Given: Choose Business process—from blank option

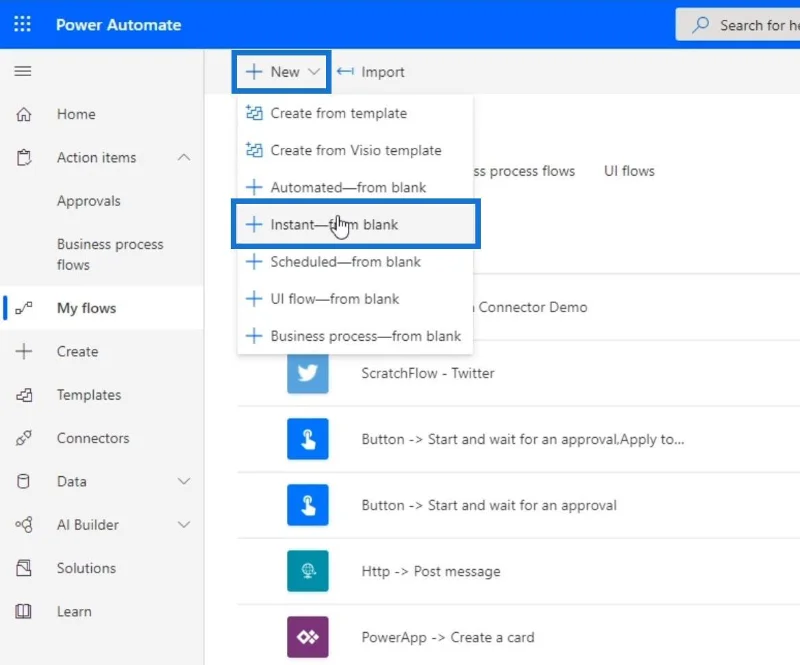Looking at the screenshot, I should tap(356, 336).
